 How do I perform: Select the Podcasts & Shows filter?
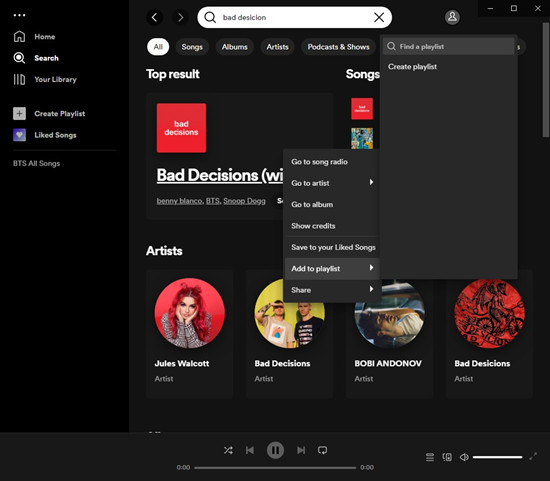coord(338,47)
